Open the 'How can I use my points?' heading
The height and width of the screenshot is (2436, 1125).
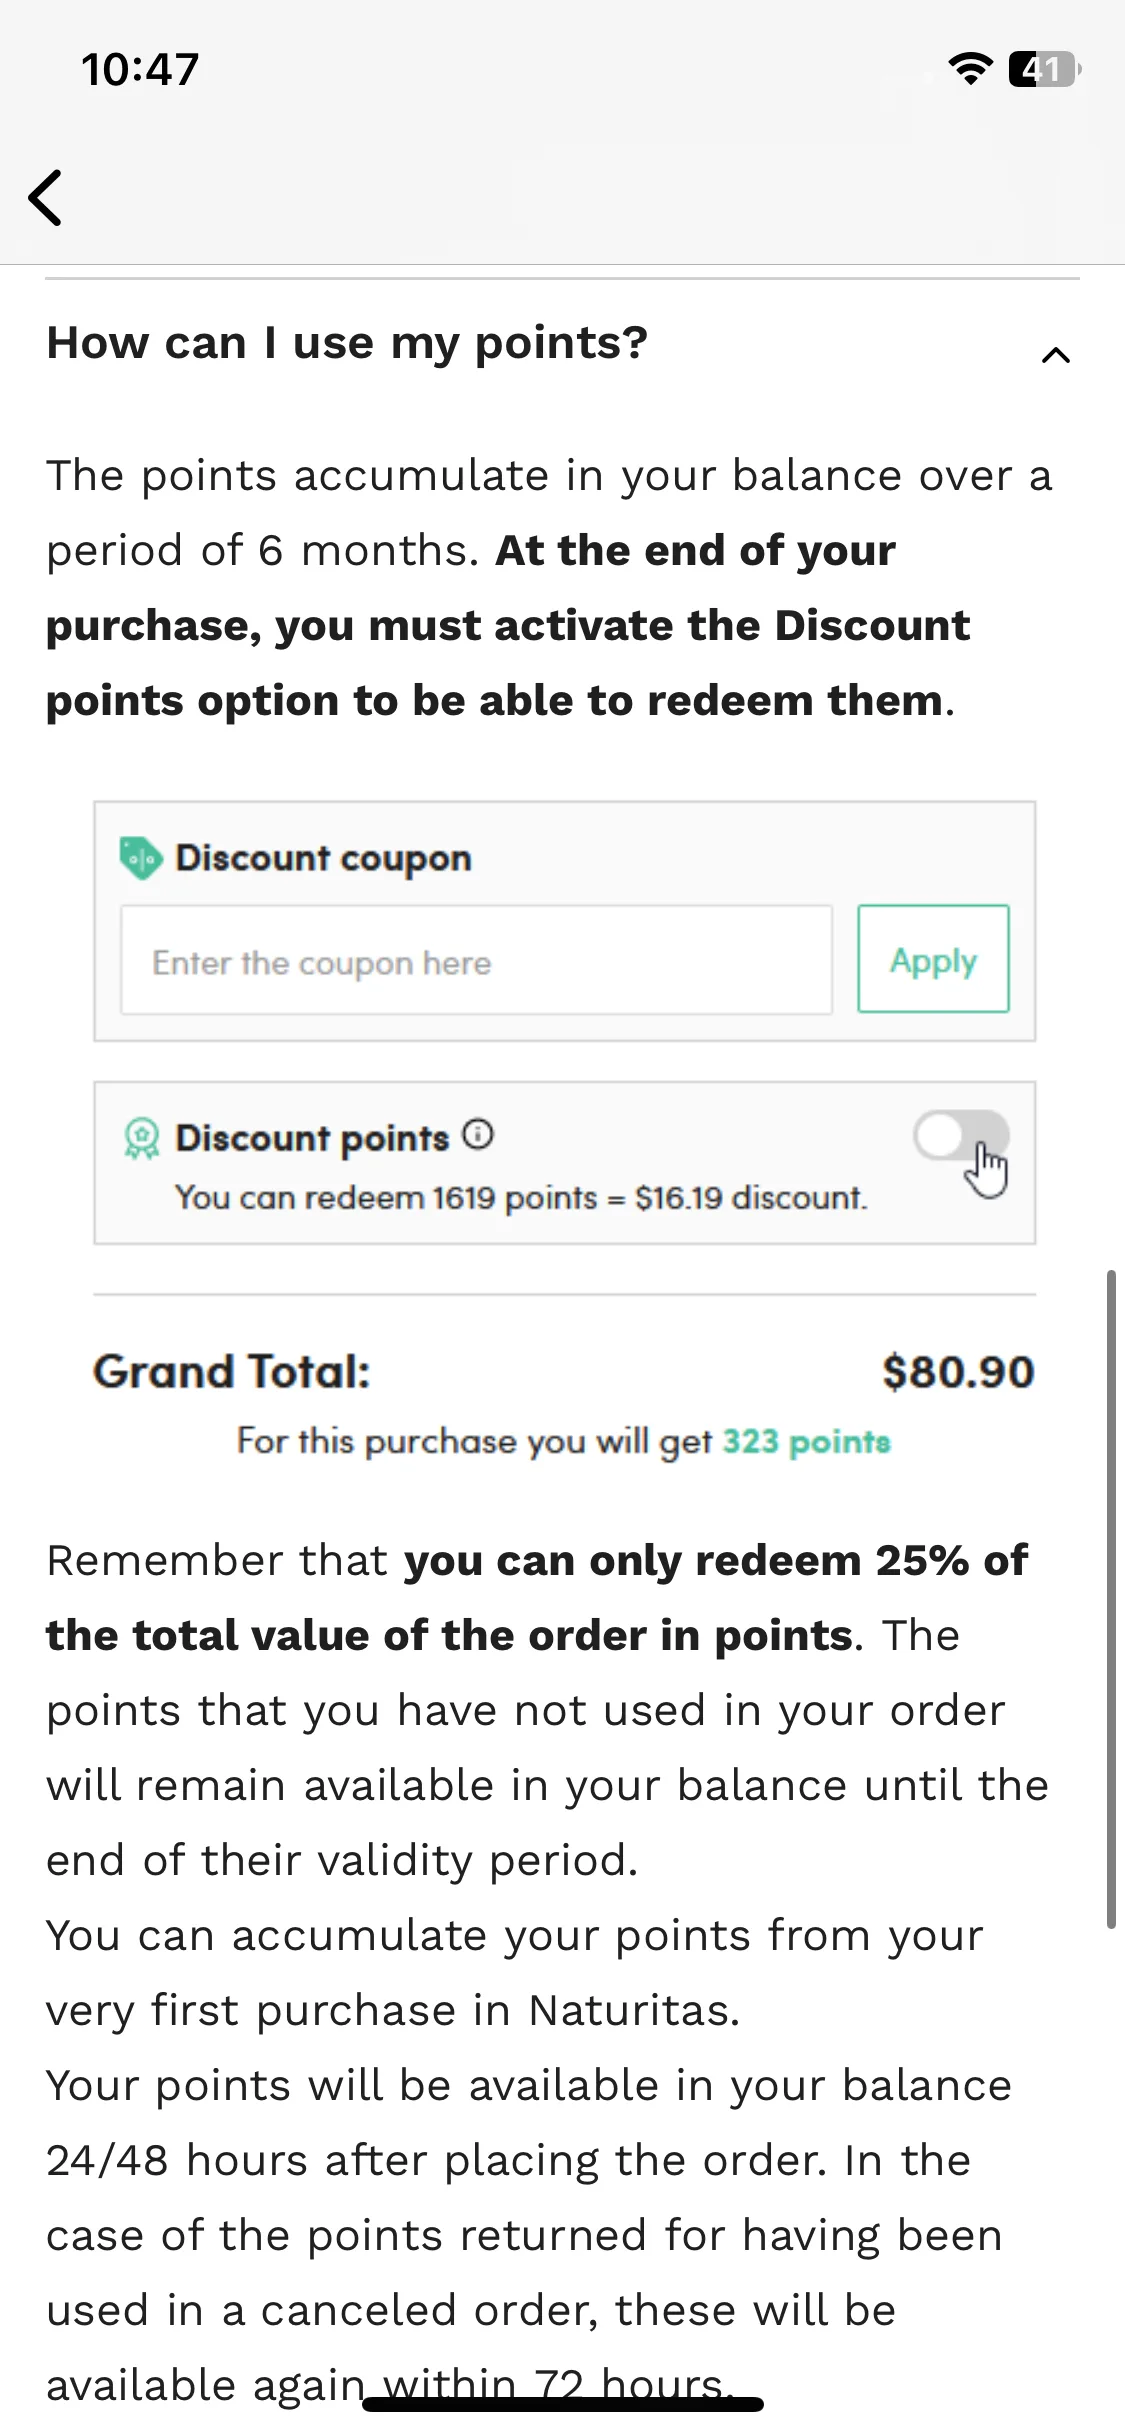(x=347, y=343)
